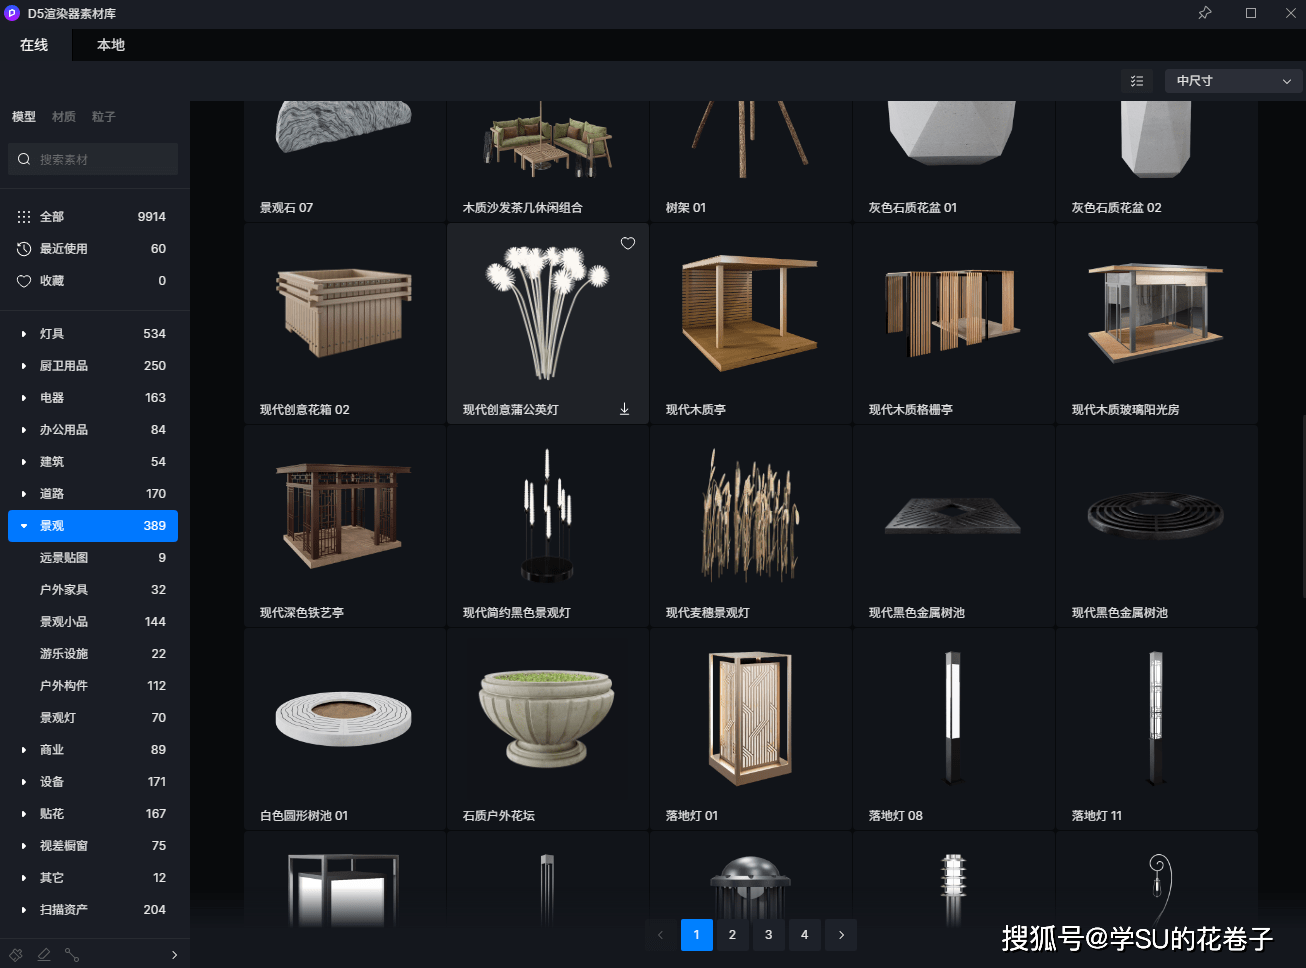Screen dimensions: 1306x968
Task: Expand the 灯具 category arrow
Action: (x=24, y=334)
